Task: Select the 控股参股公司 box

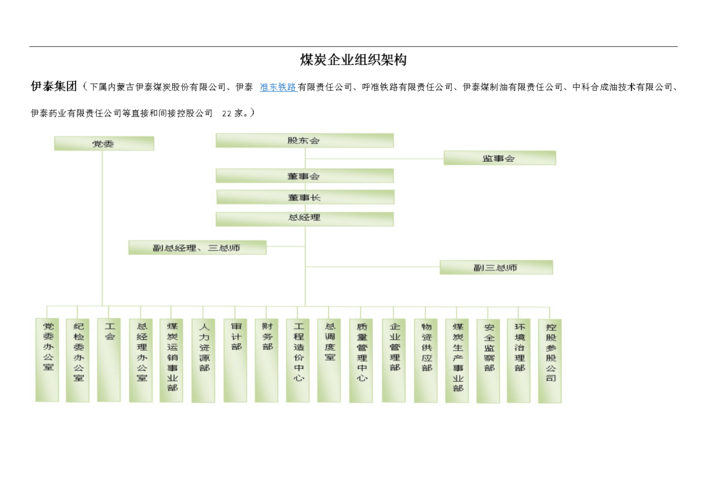Action: coord(550,360)
